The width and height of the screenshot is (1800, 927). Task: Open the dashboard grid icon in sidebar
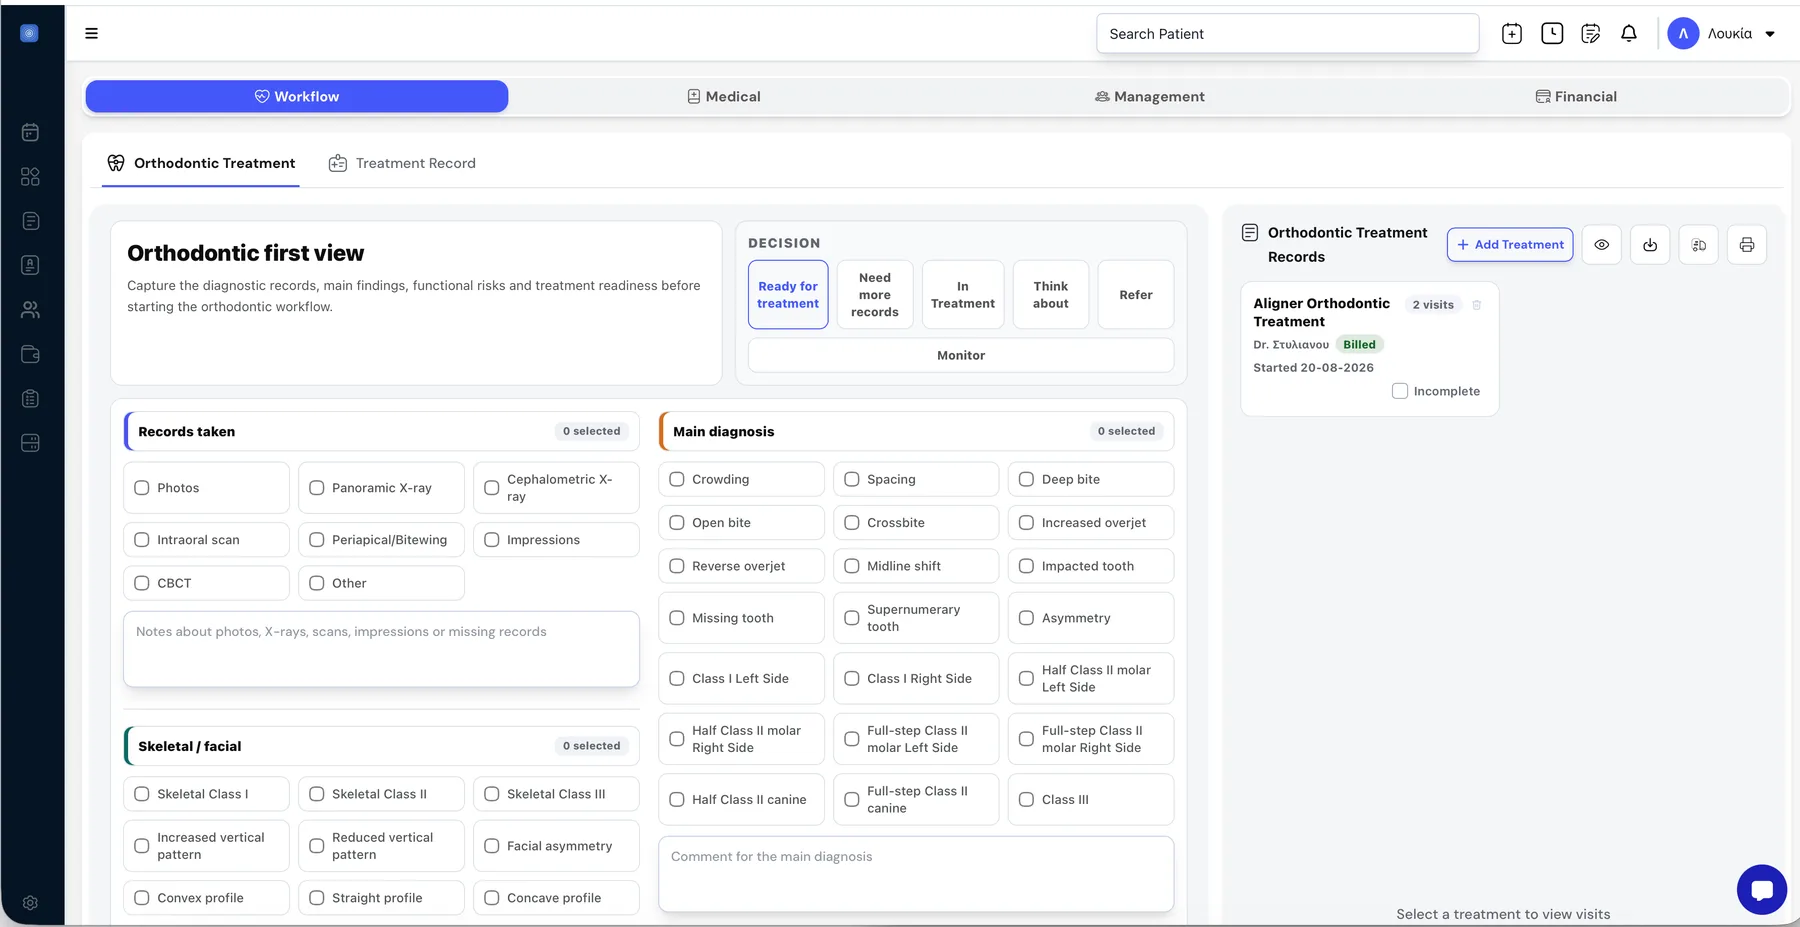coord(31,176)
